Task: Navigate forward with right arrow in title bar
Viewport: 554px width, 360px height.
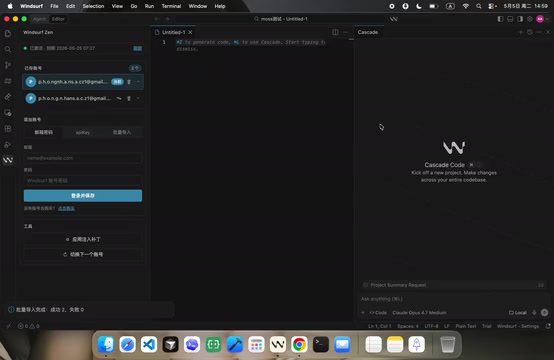Action: 167,19
